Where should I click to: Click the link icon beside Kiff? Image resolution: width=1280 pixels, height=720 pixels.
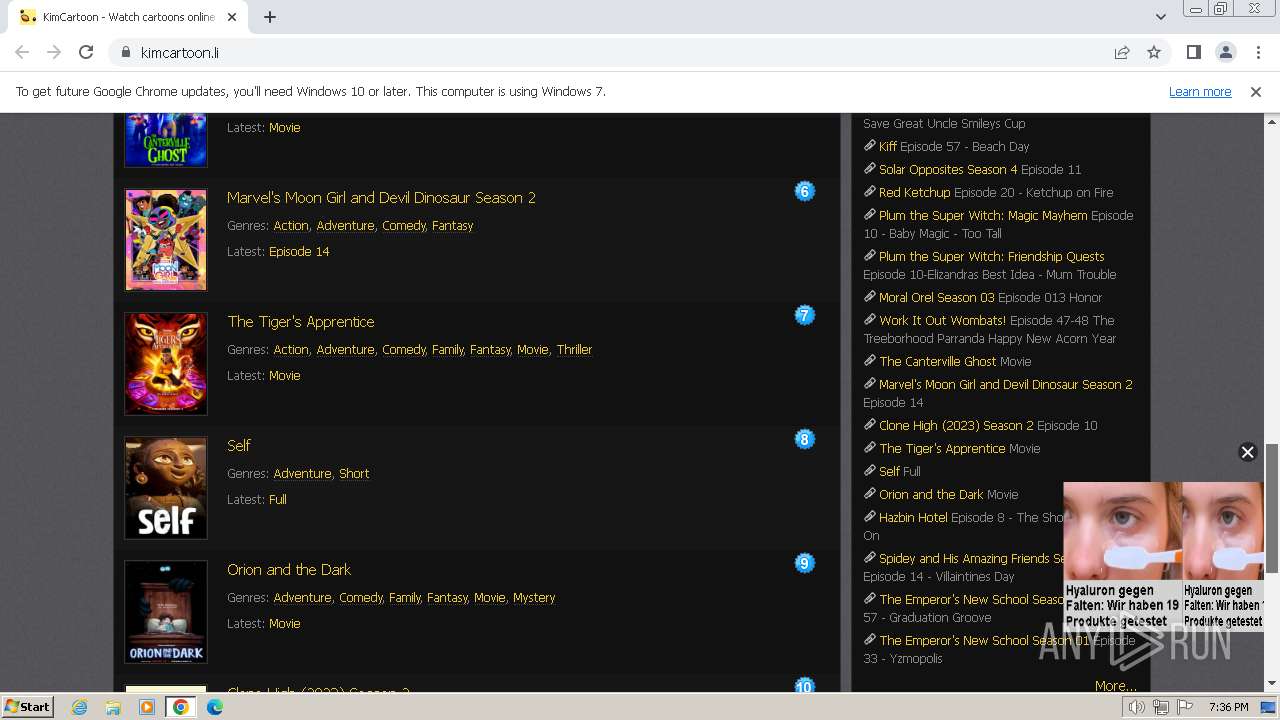click(870, 146)
